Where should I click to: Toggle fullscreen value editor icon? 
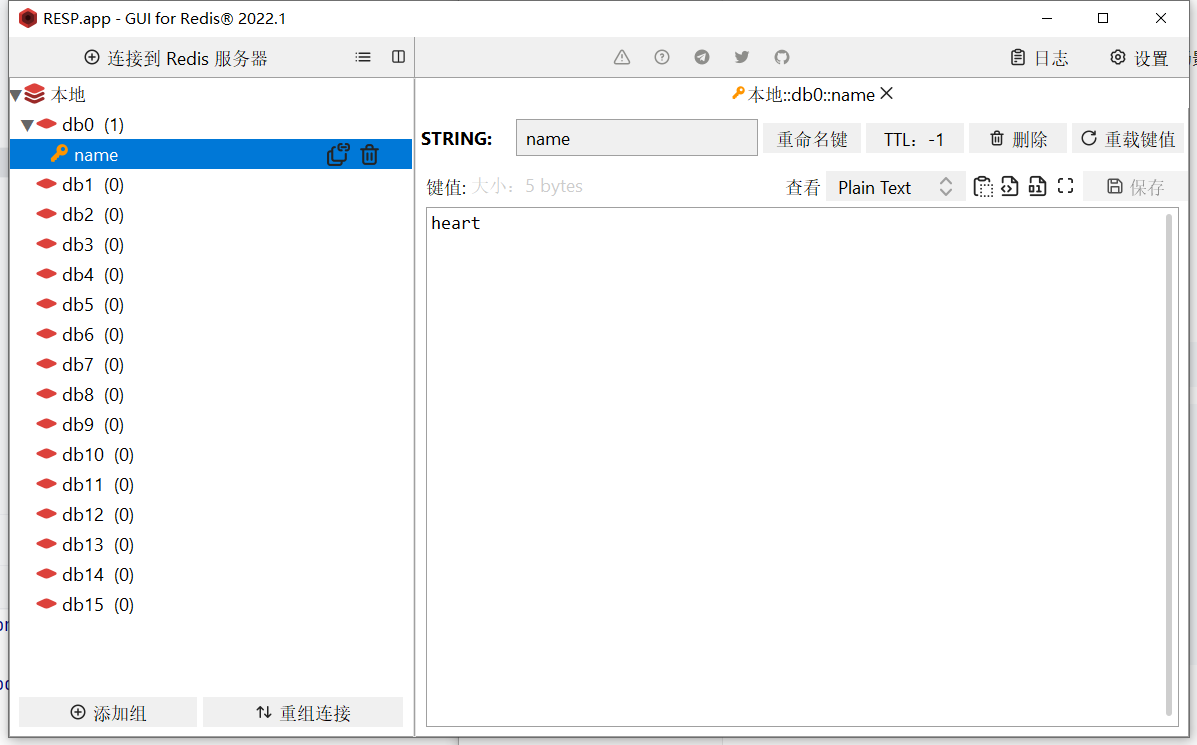(1066, 185)
